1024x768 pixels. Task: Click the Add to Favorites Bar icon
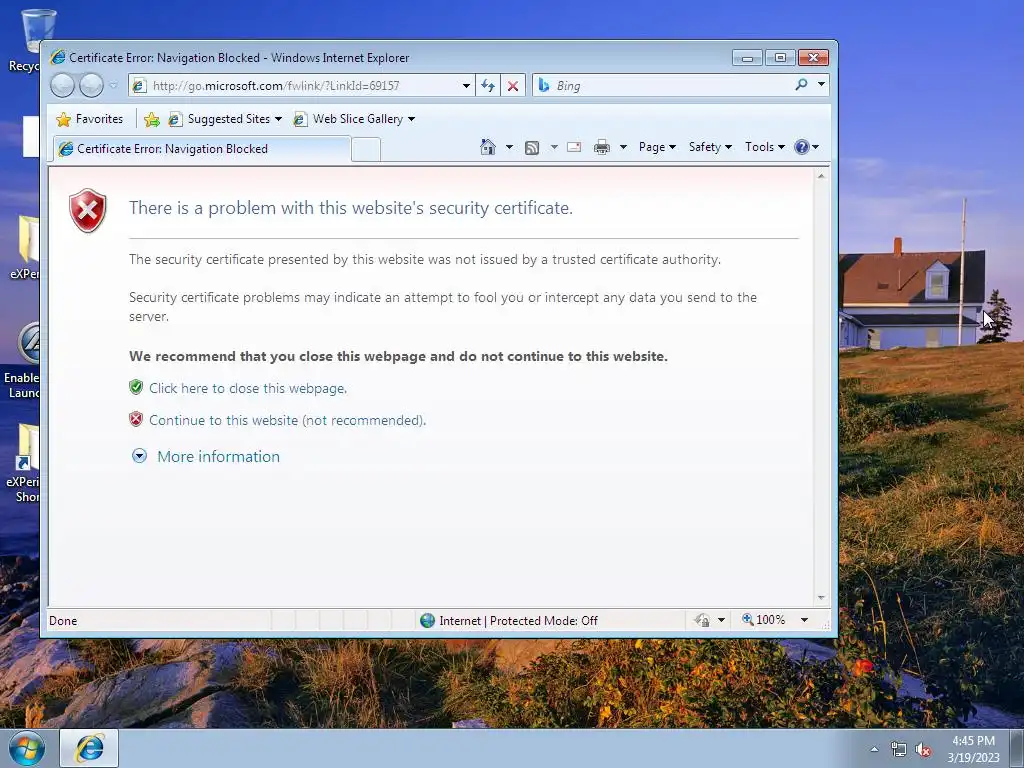(152, 119)
